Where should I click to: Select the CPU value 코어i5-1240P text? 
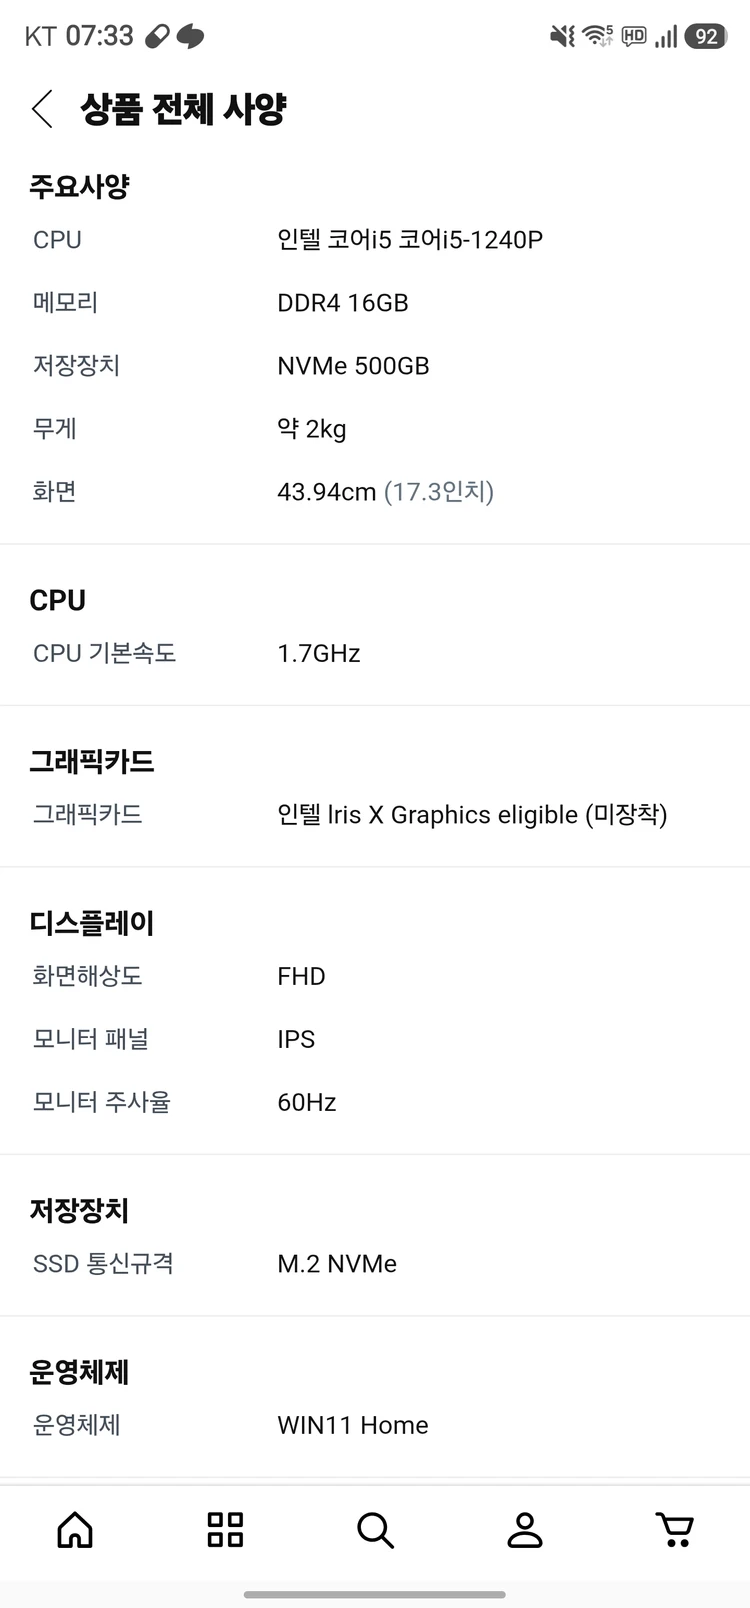click(x=470, y=240)
